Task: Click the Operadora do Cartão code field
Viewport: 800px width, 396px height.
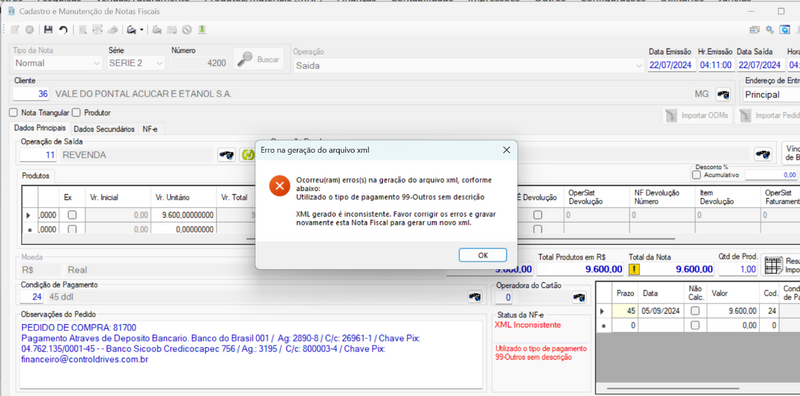Action: pyautogui.click(x=503, y=297)
